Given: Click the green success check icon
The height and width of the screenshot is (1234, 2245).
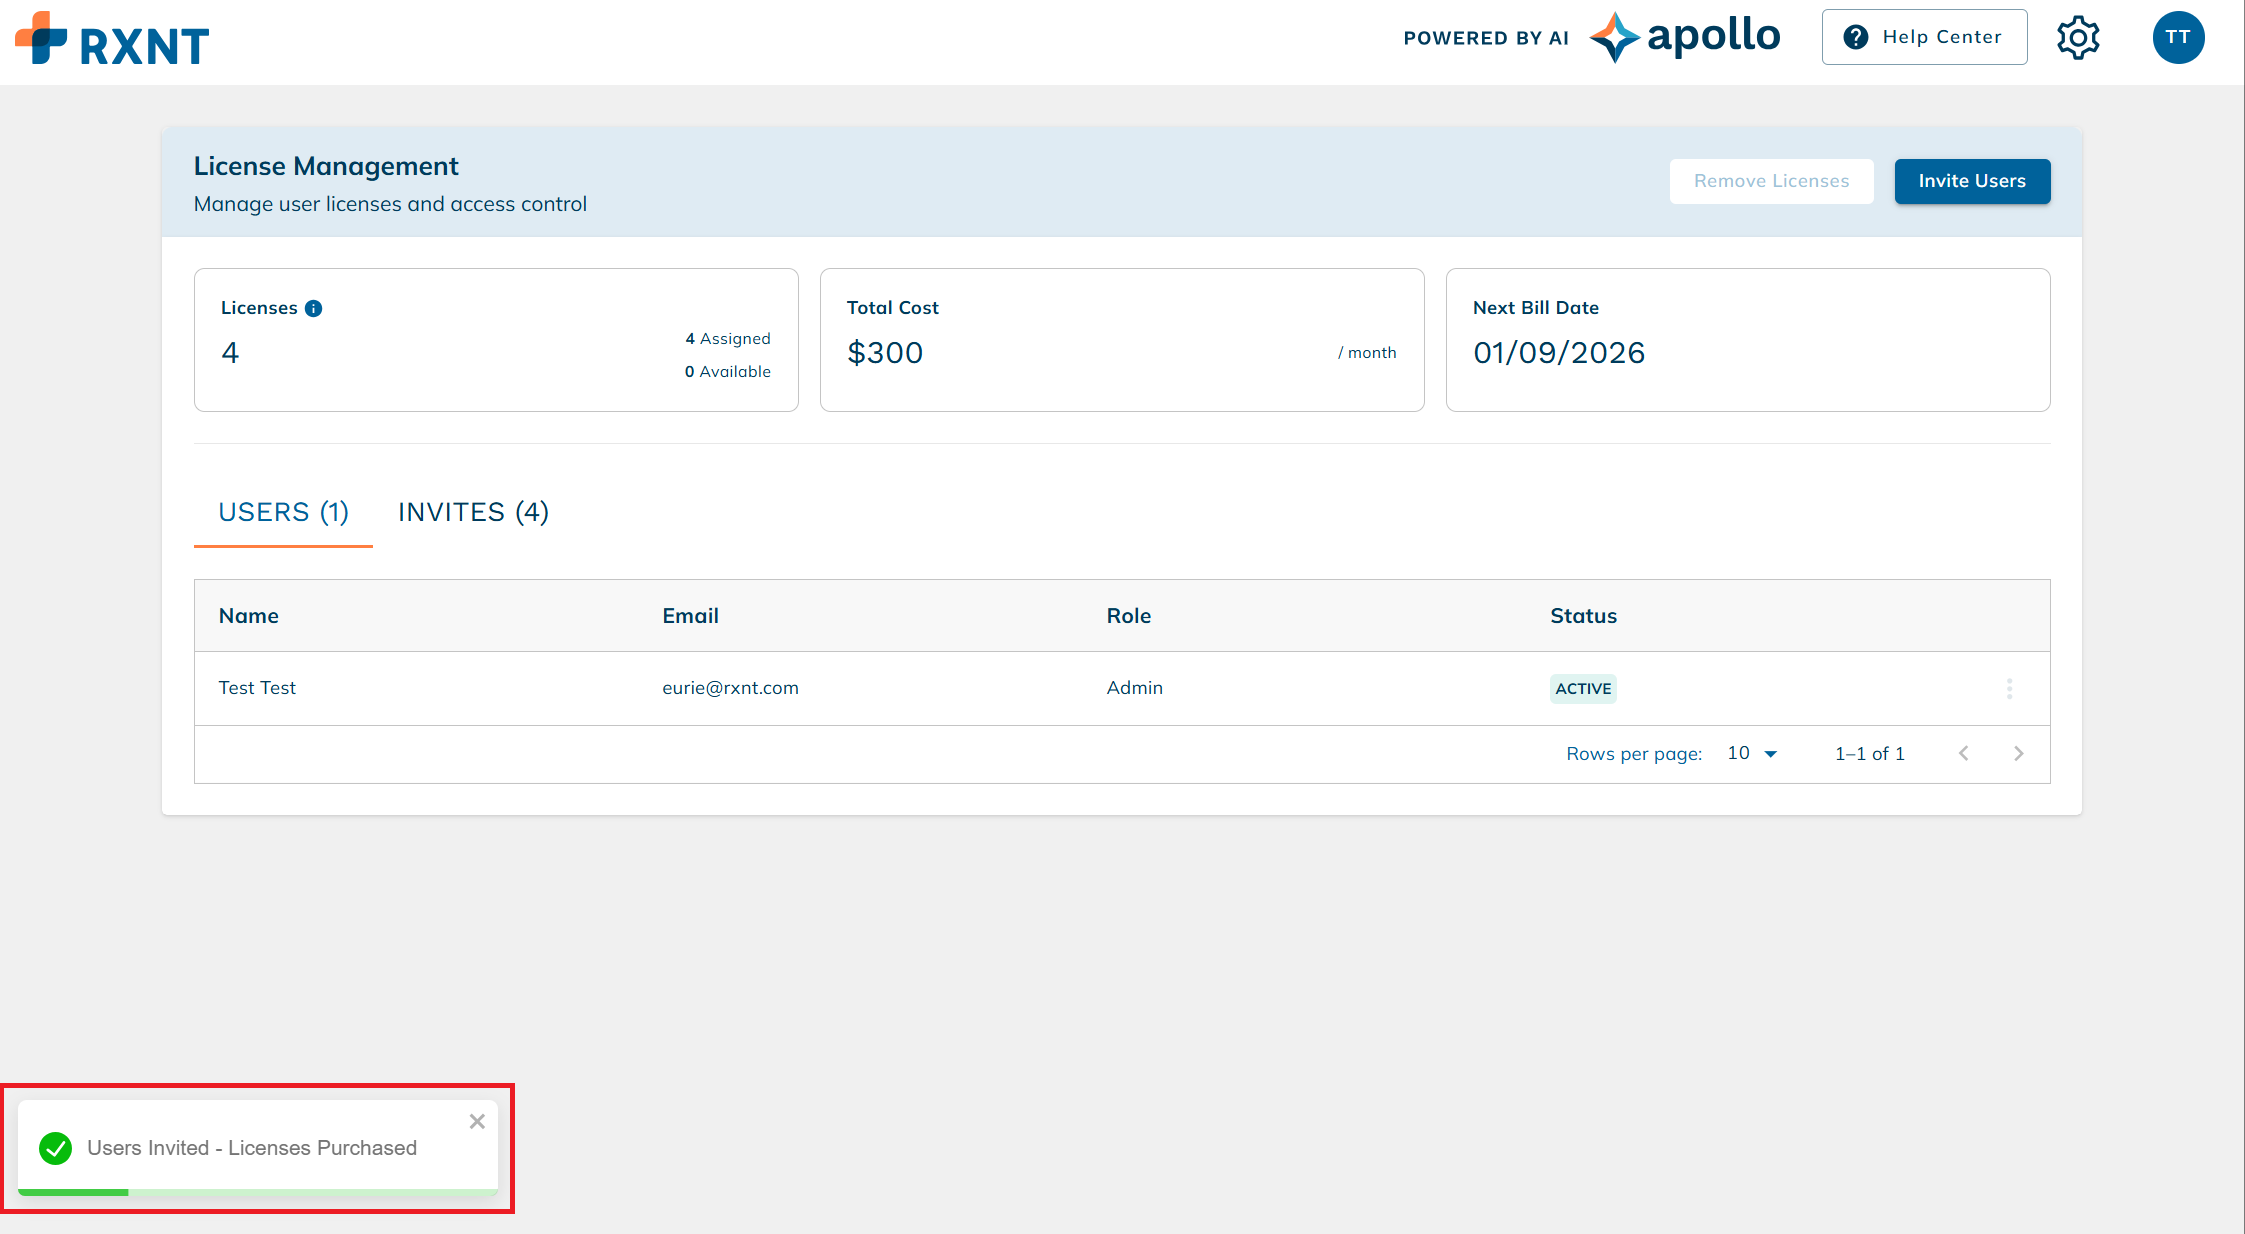Looking at the screenshot, I should pos(55,1148).
